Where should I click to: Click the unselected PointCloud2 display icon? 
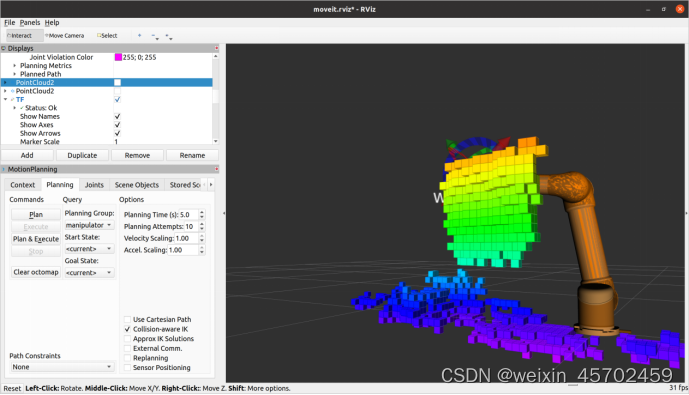point(13,91)
